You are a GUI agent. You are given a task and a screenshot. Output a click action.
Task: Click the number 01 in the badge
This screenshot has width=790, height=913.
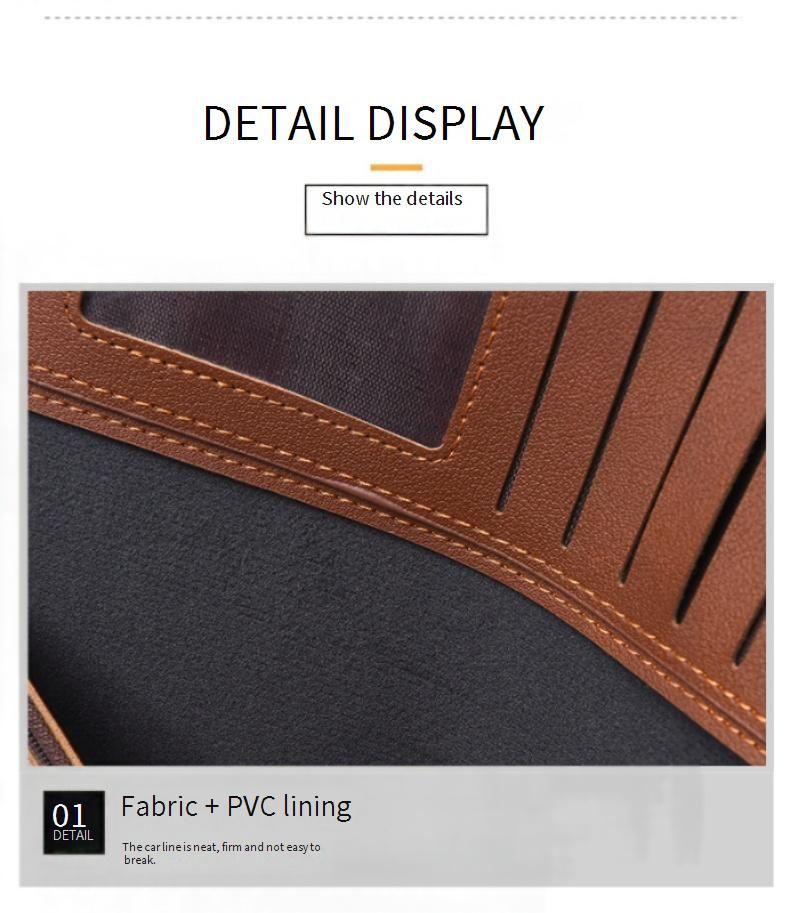point(69,815)
